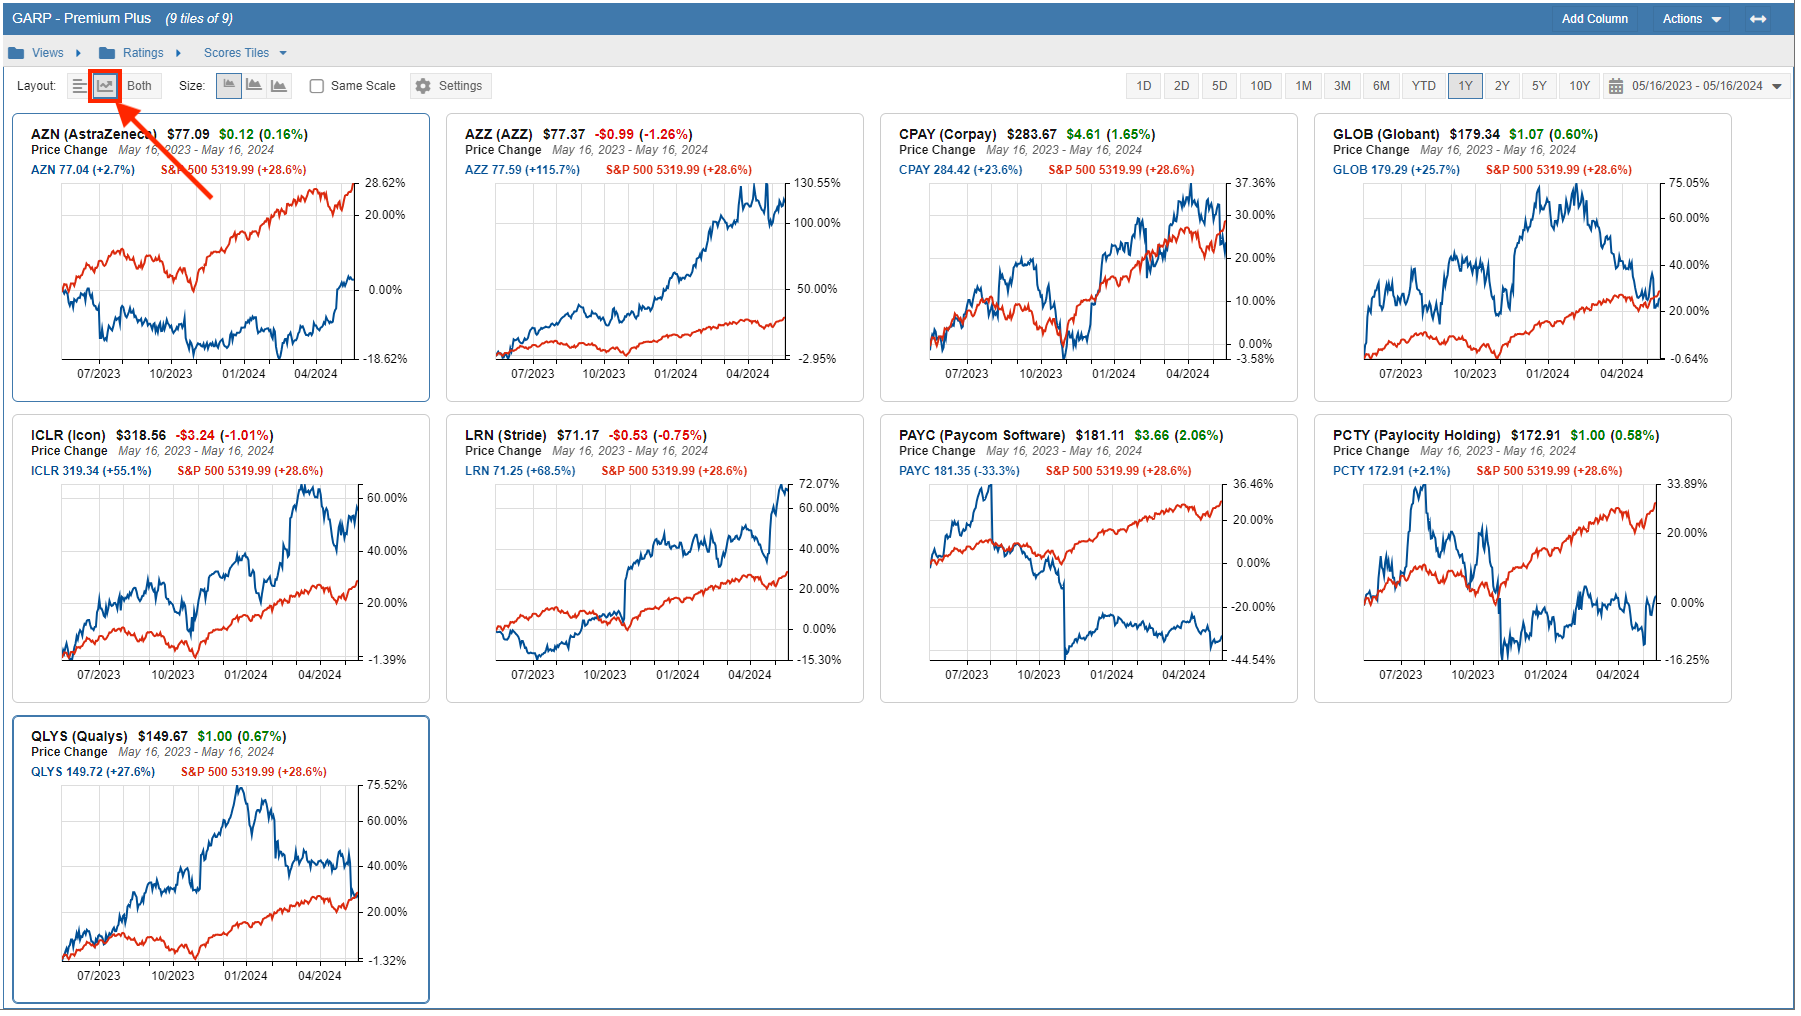Select the 5Y time period
This screenshot has width=1801, height=1016.
pyautogui.click(x=1539, y=86)
